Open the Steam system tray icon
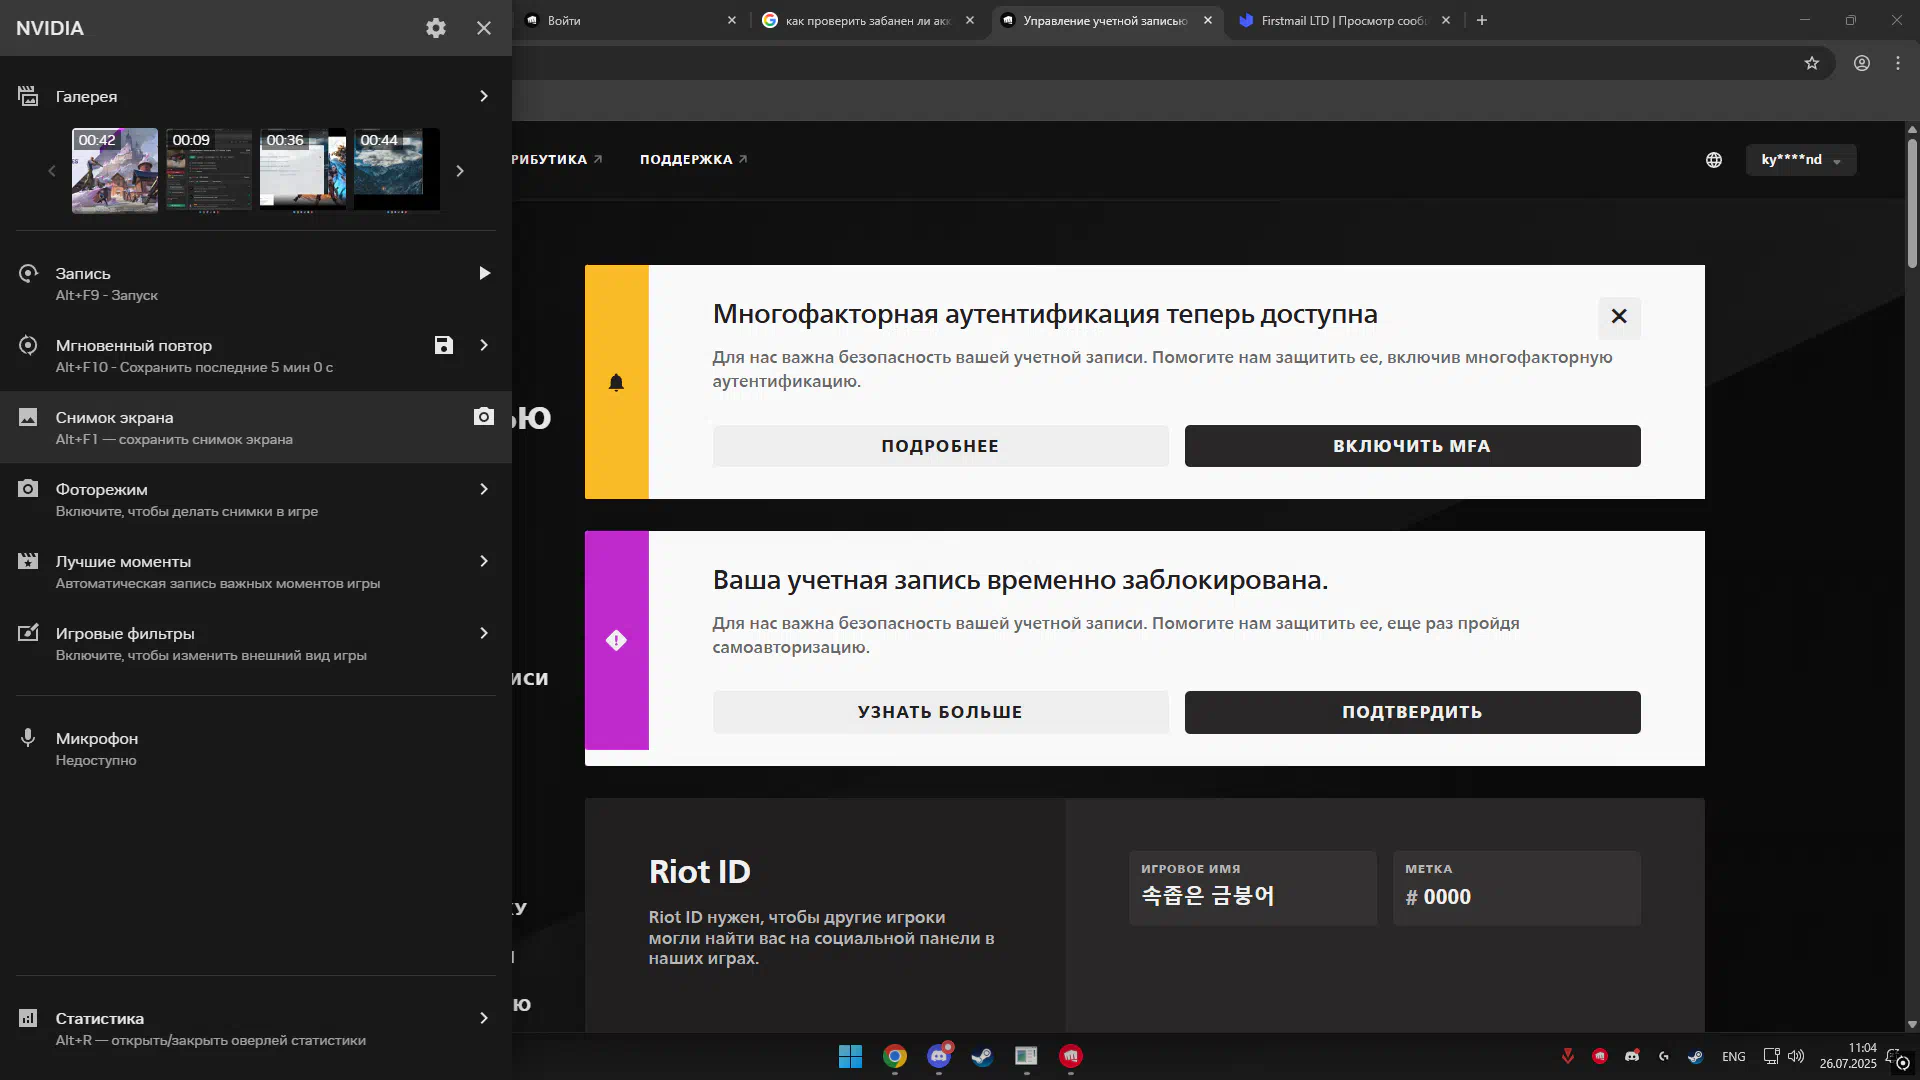This screenshot has height=1080, width=1920. (1696, 1056)
